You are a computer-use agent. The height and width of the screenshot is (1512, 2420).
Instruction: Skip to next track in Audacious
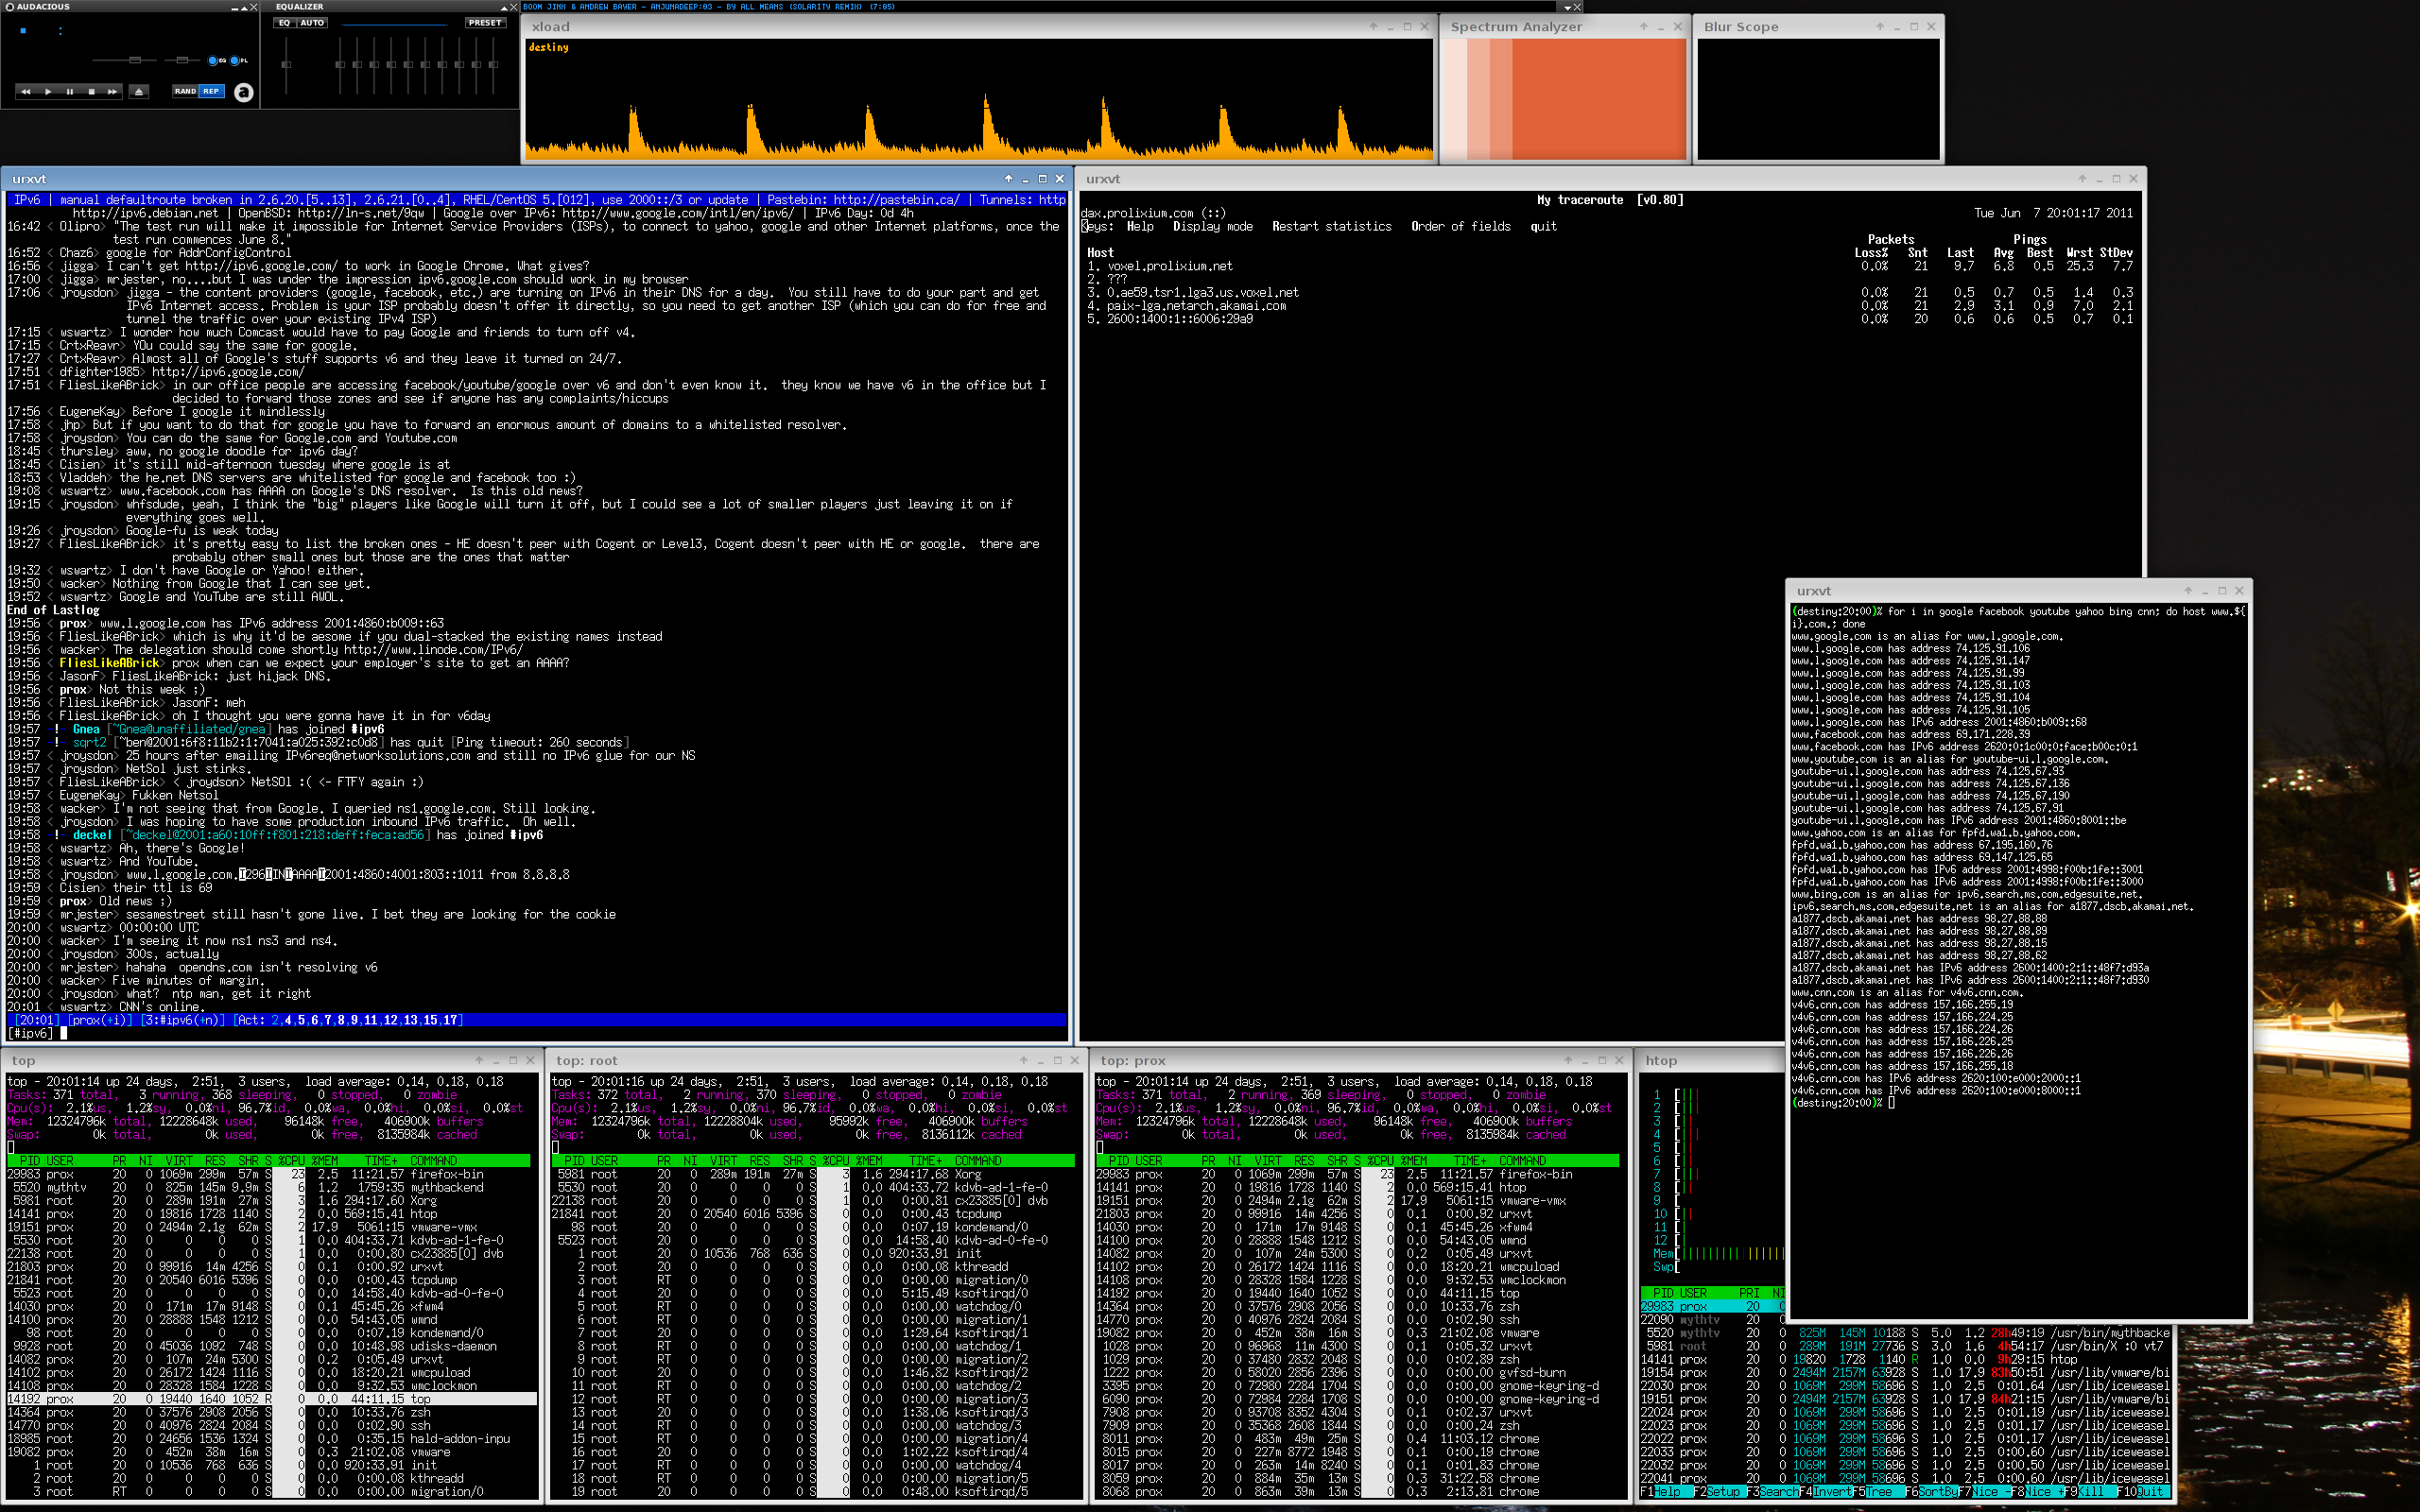112,92
